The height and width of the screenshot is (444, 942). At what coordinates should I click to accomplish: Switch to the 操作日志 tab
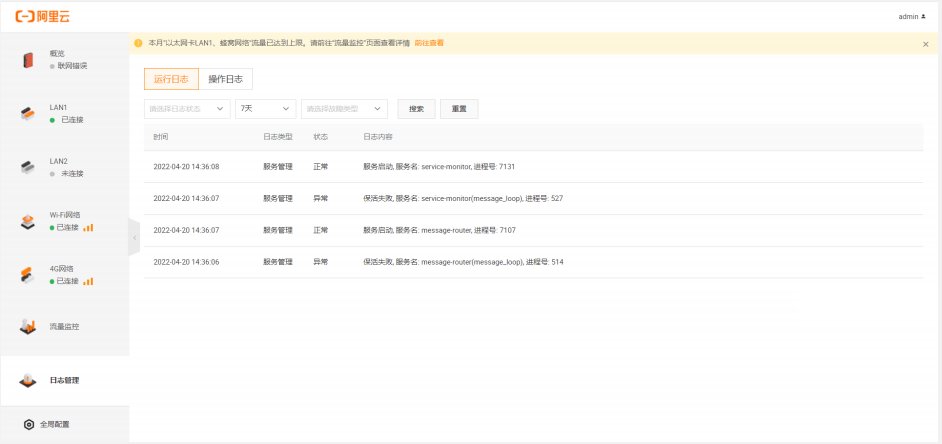(x=225, y=80)
